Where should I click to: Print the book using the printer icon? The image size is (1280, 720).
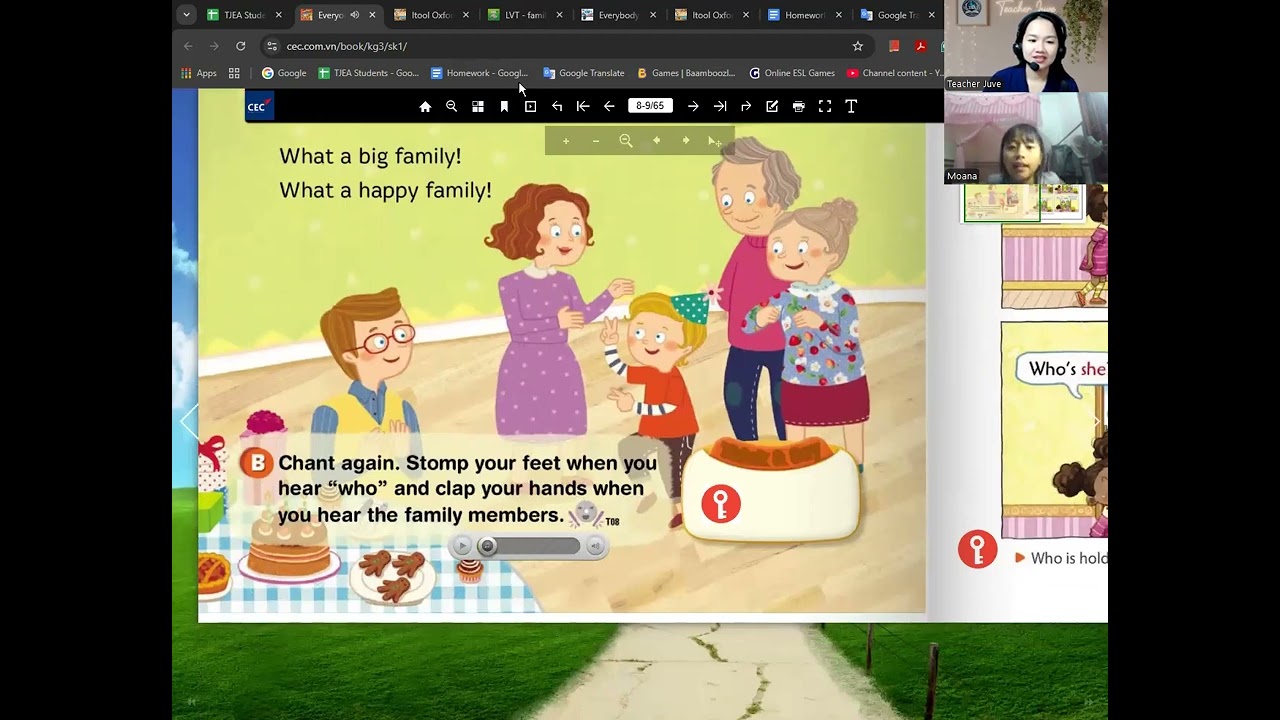point(798,106)
